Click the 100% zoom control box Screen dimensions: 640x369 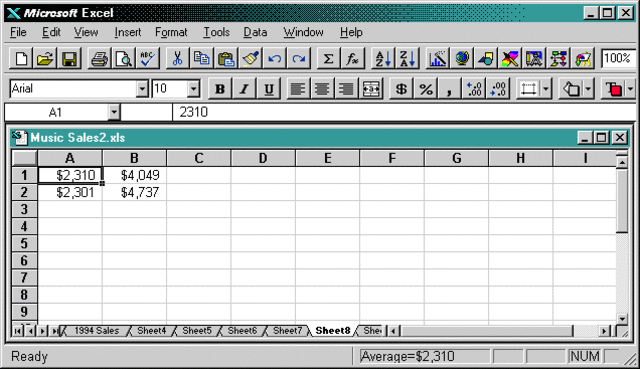click(618, 58)
